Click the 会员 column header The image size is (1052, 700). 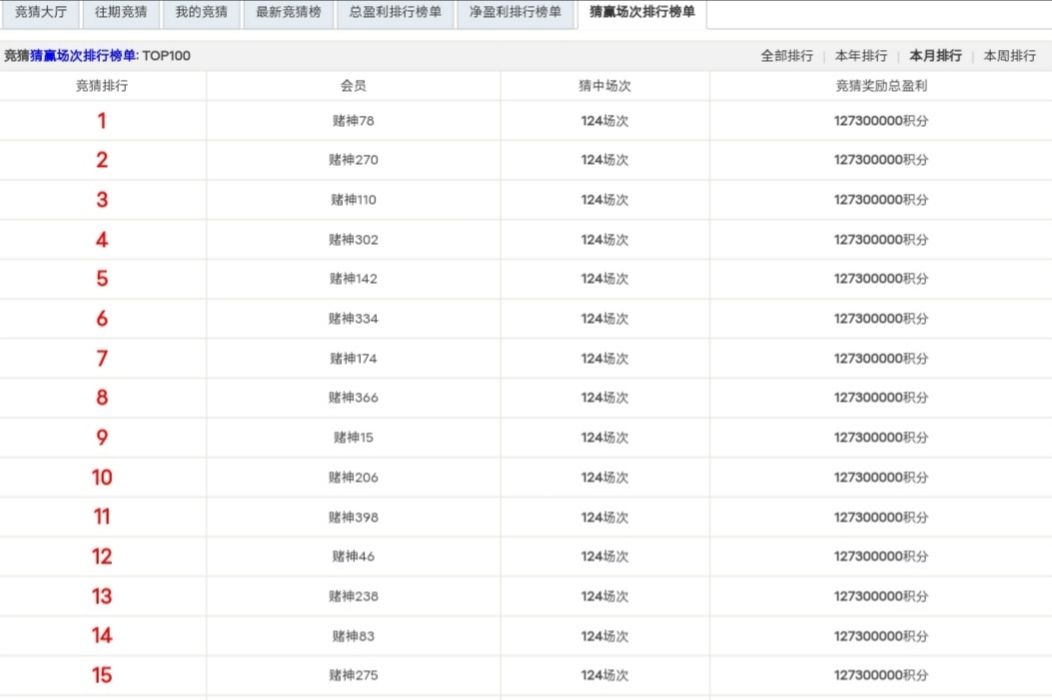pyautogui.click(x=352, y=86)
